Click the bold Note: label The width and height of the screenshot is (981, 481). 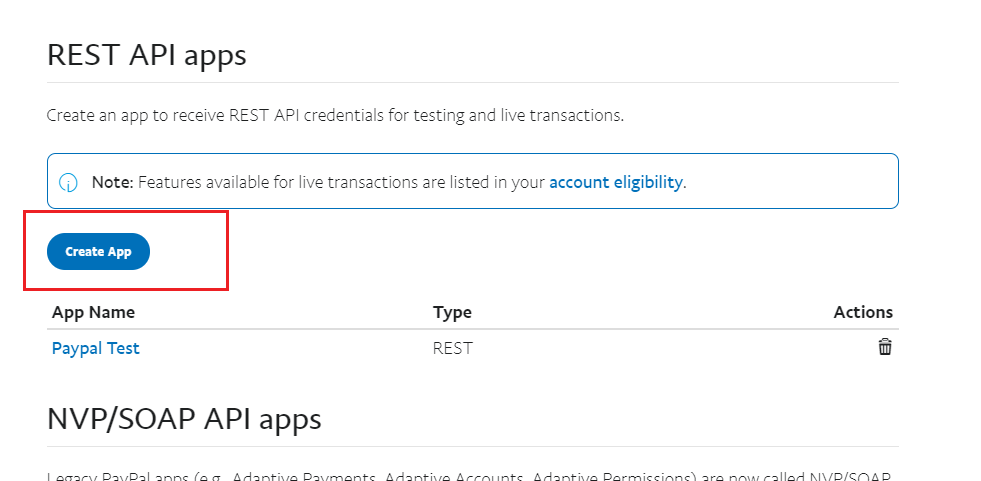pos(112,182)
